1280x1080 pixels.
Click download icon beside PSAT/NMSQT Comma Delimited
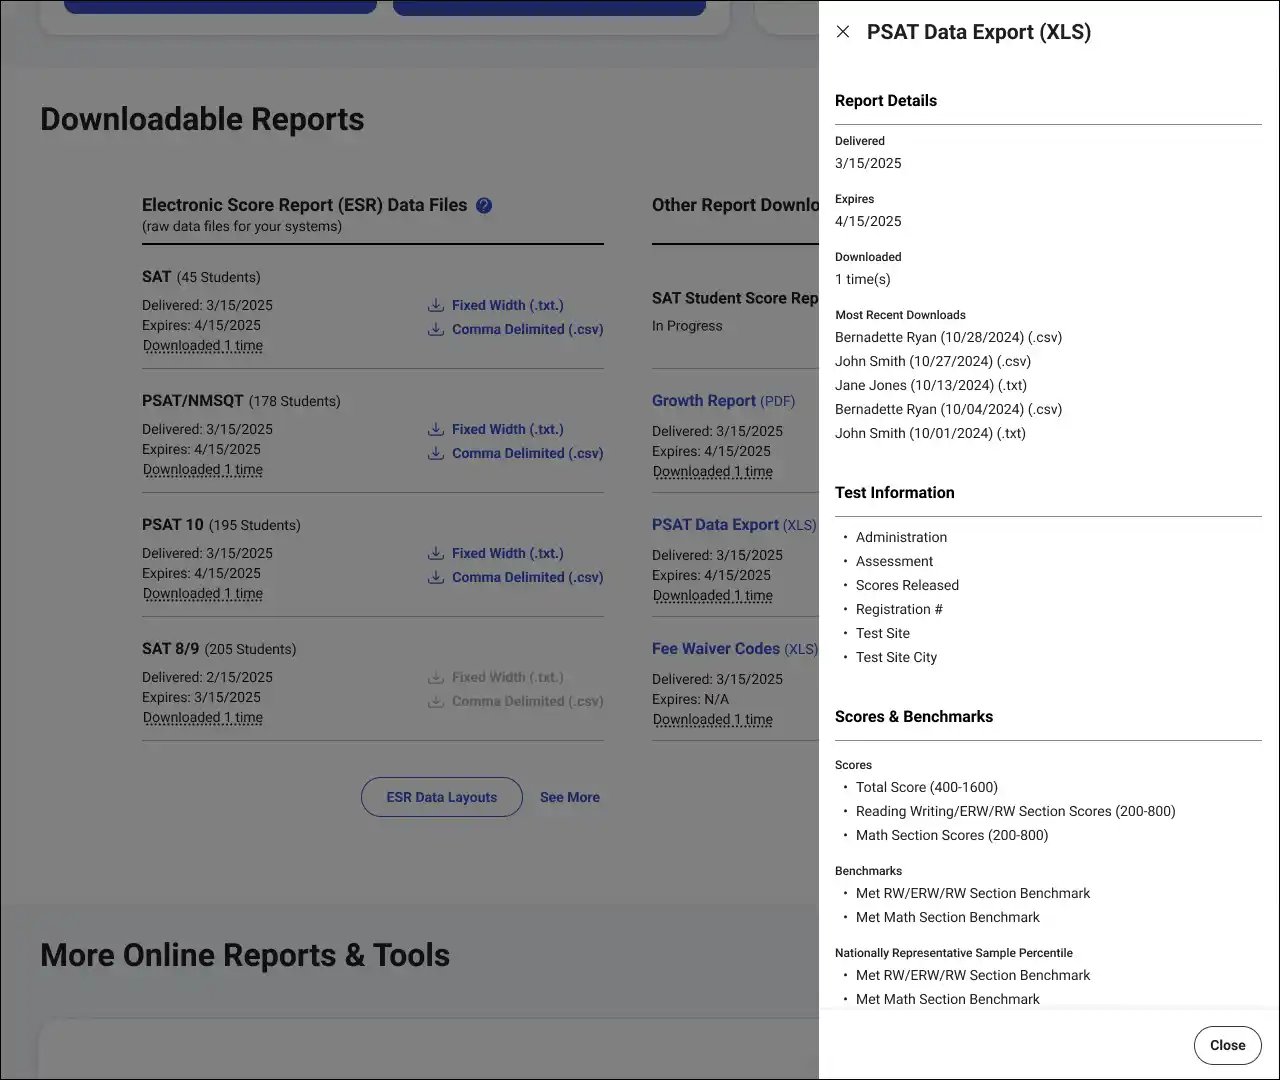pyautogui.click(x=436, y=453)
